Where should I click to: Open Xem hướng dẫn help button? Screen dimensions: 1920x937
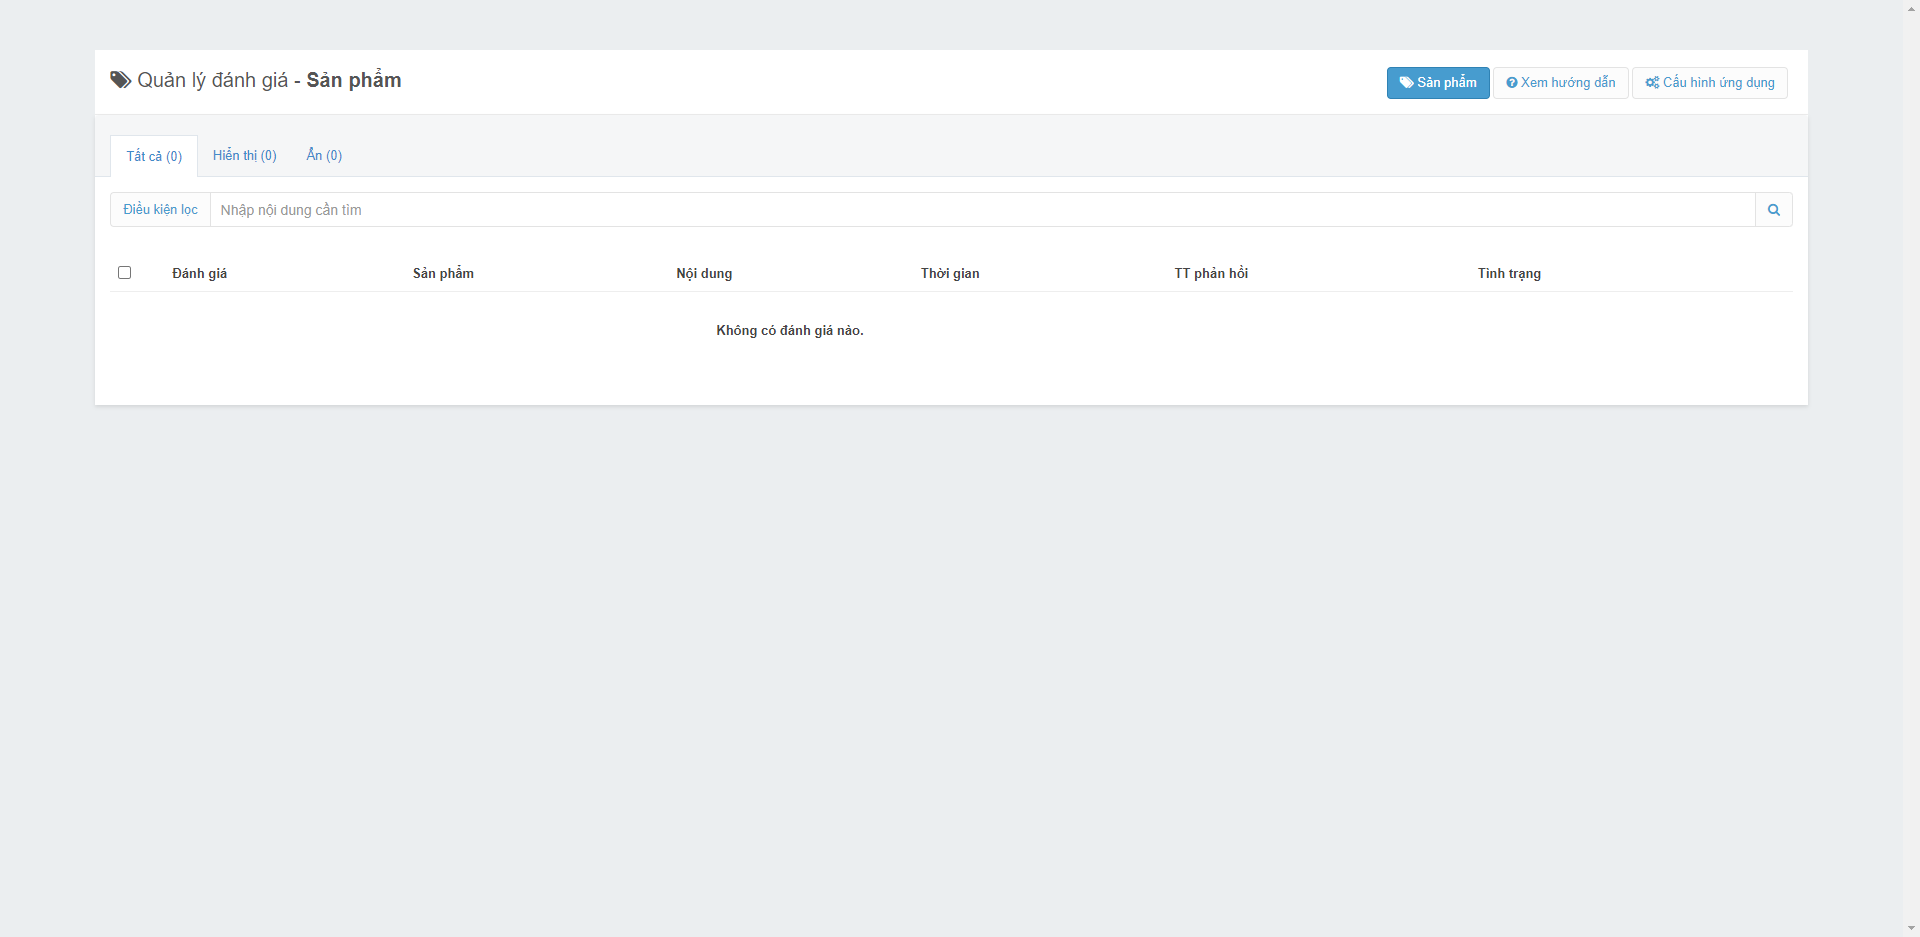1560,83
